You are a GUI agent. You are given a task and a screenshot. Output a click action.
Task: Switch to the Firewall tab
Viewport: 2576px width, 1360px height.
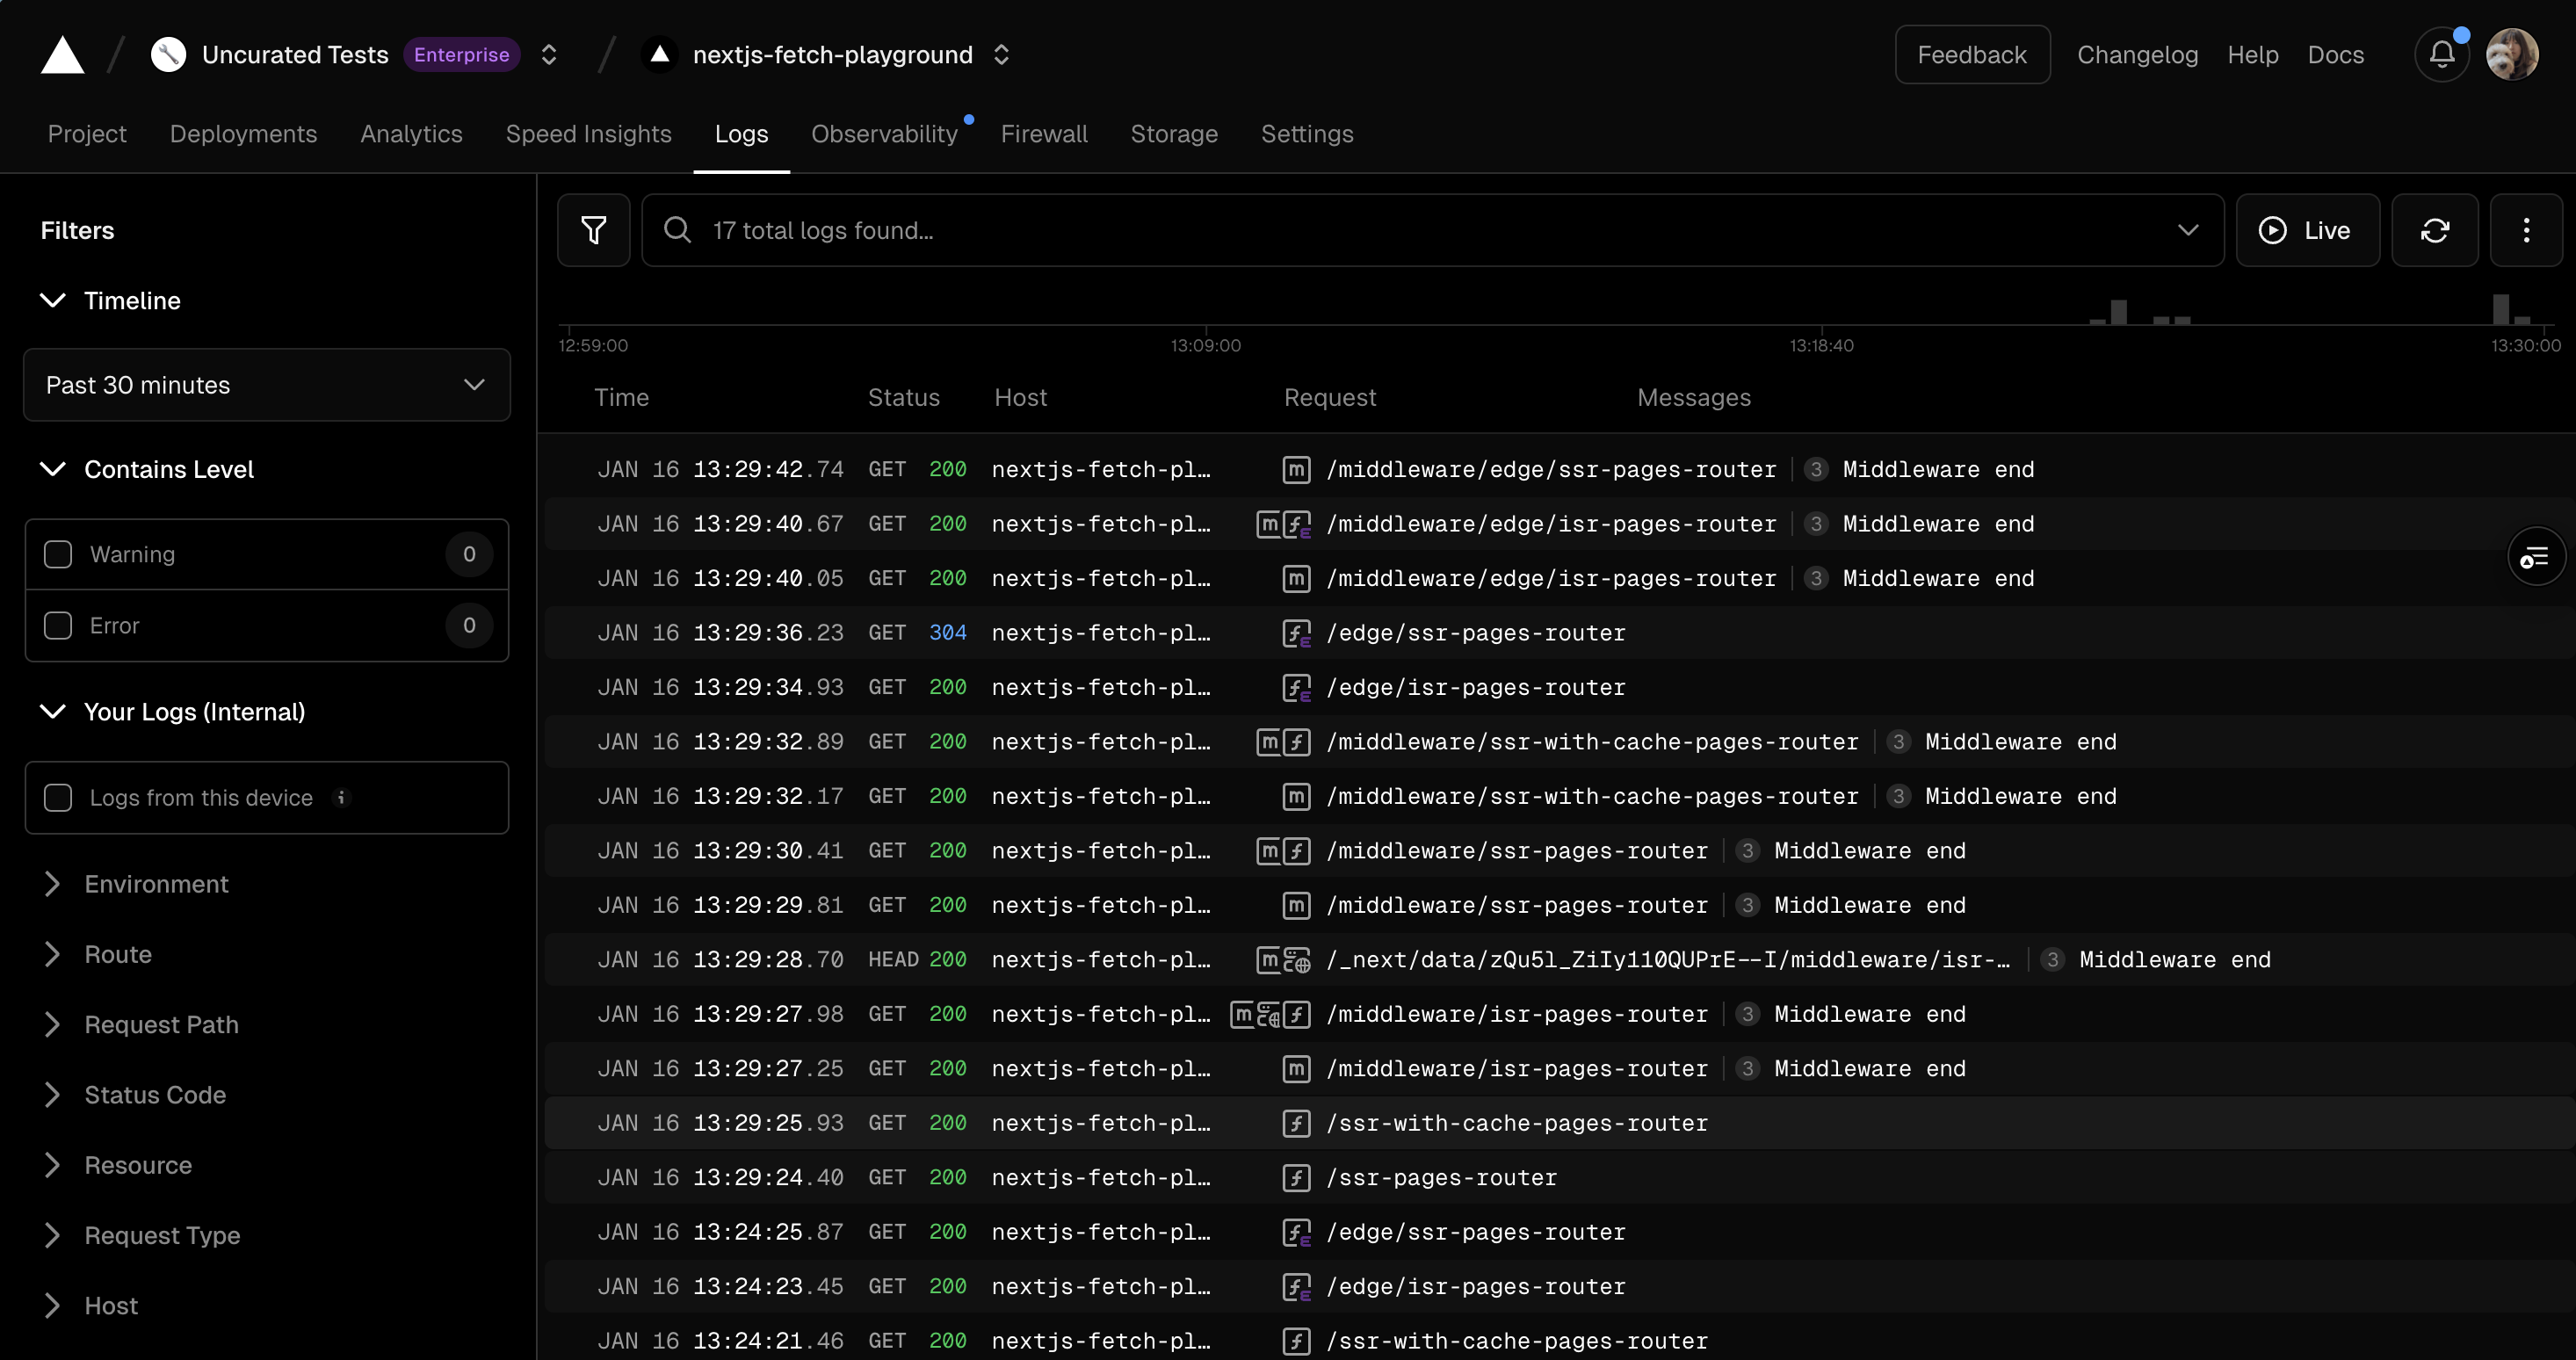point(1044,134)
